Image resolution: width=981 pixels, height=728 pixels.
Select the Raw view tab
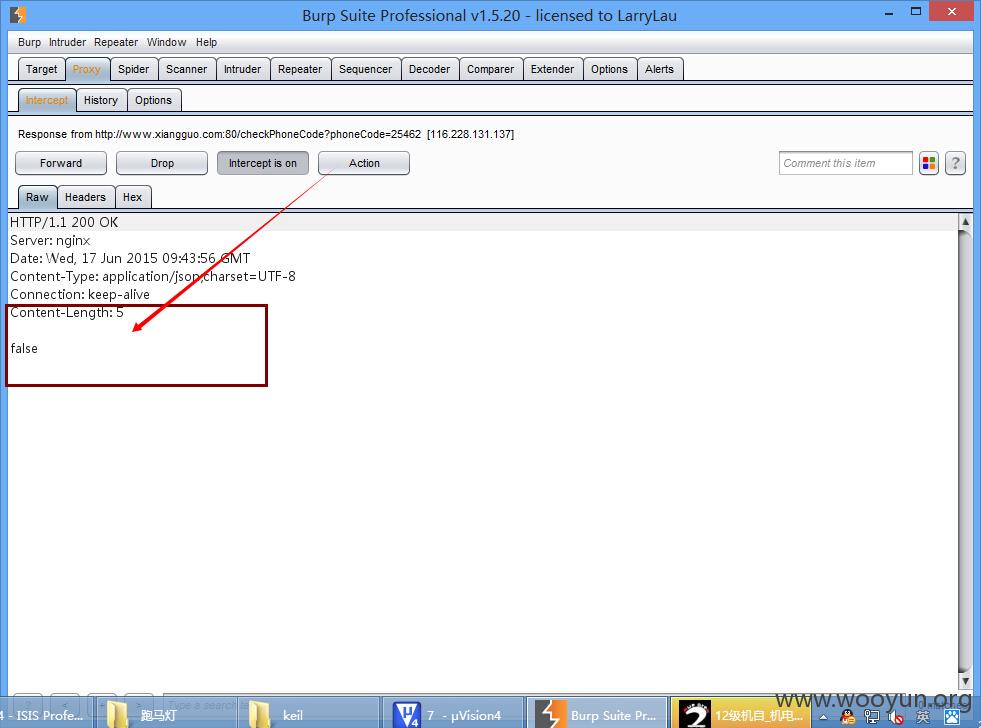(x=38, y=197)
